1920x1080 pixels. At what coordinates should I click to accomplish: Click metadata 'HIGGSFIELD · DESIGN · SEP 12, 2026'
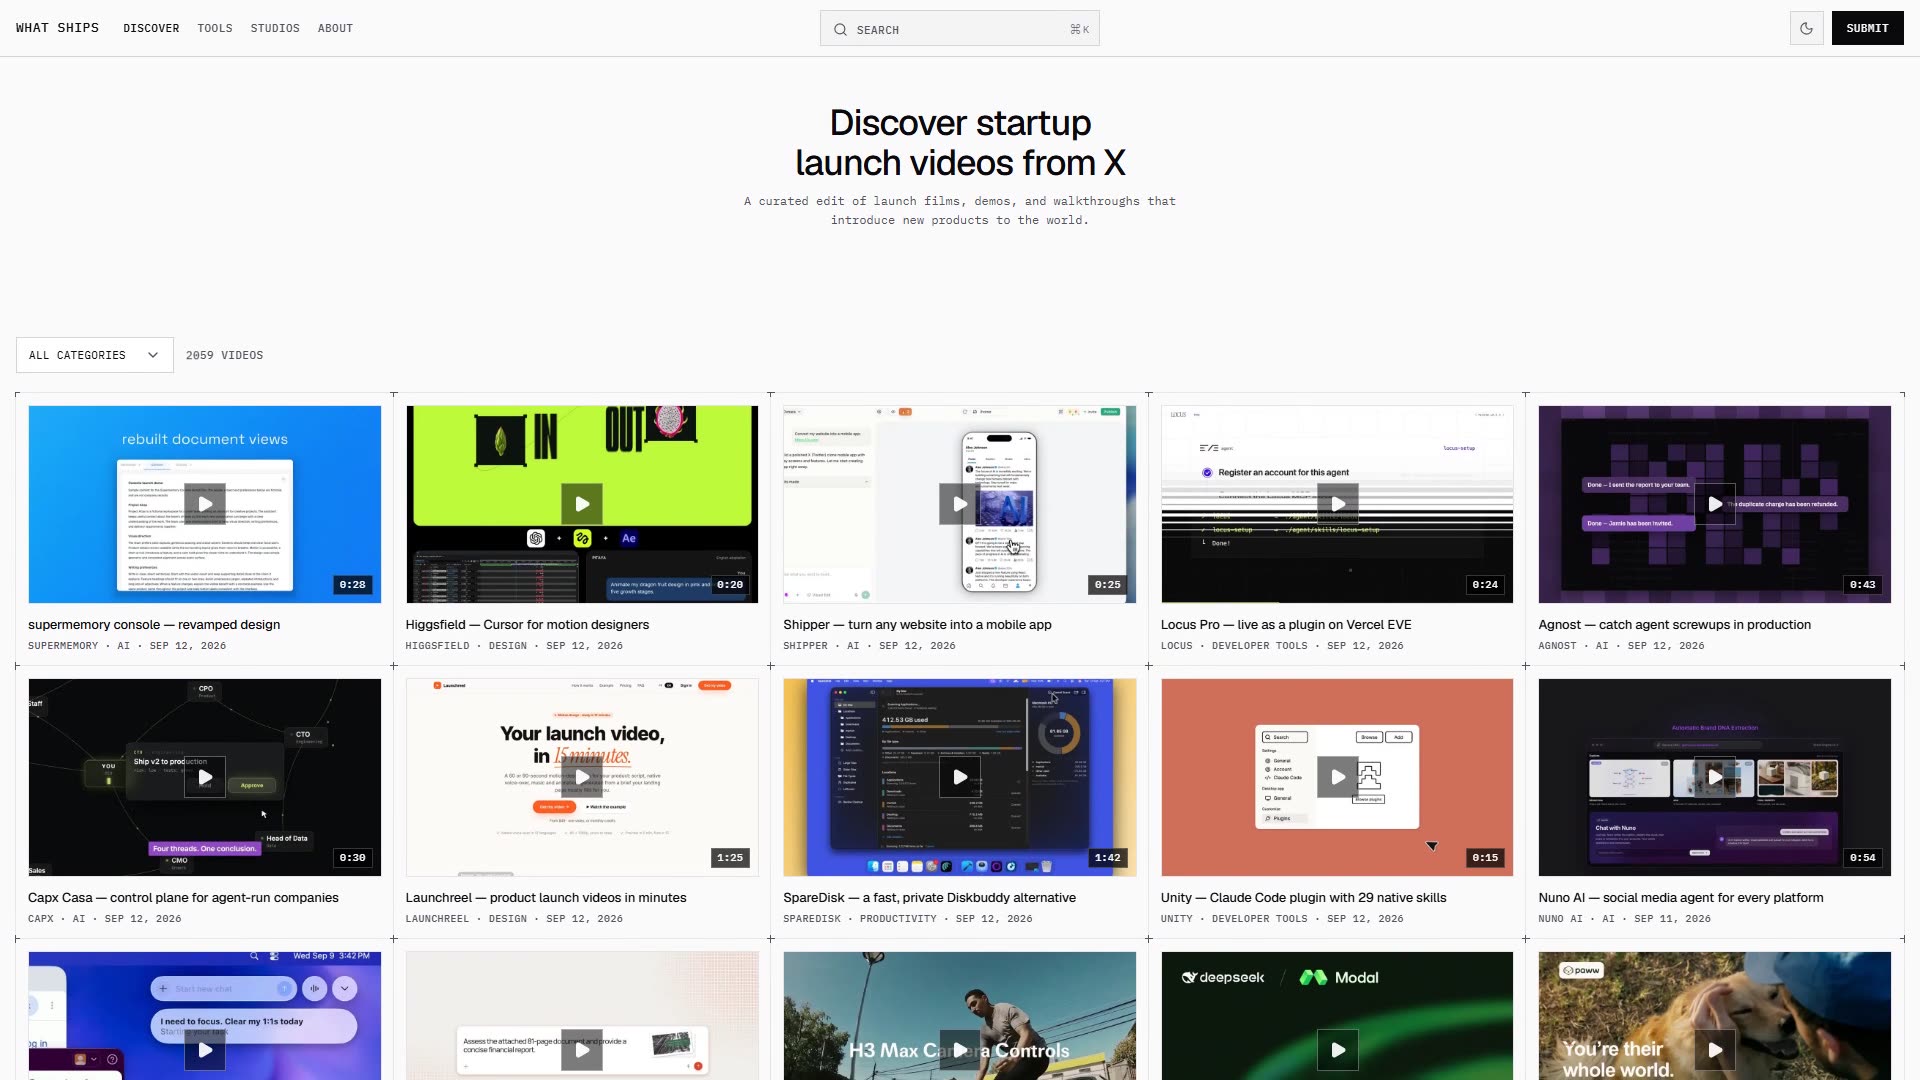pos(514,646)
